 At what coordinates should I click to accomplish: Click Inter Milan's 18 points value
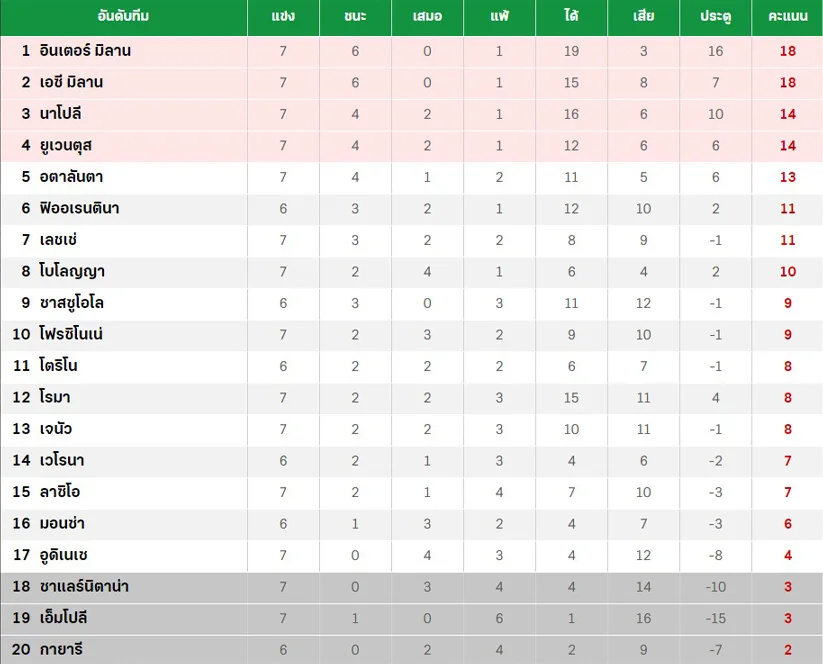[787, 51]
